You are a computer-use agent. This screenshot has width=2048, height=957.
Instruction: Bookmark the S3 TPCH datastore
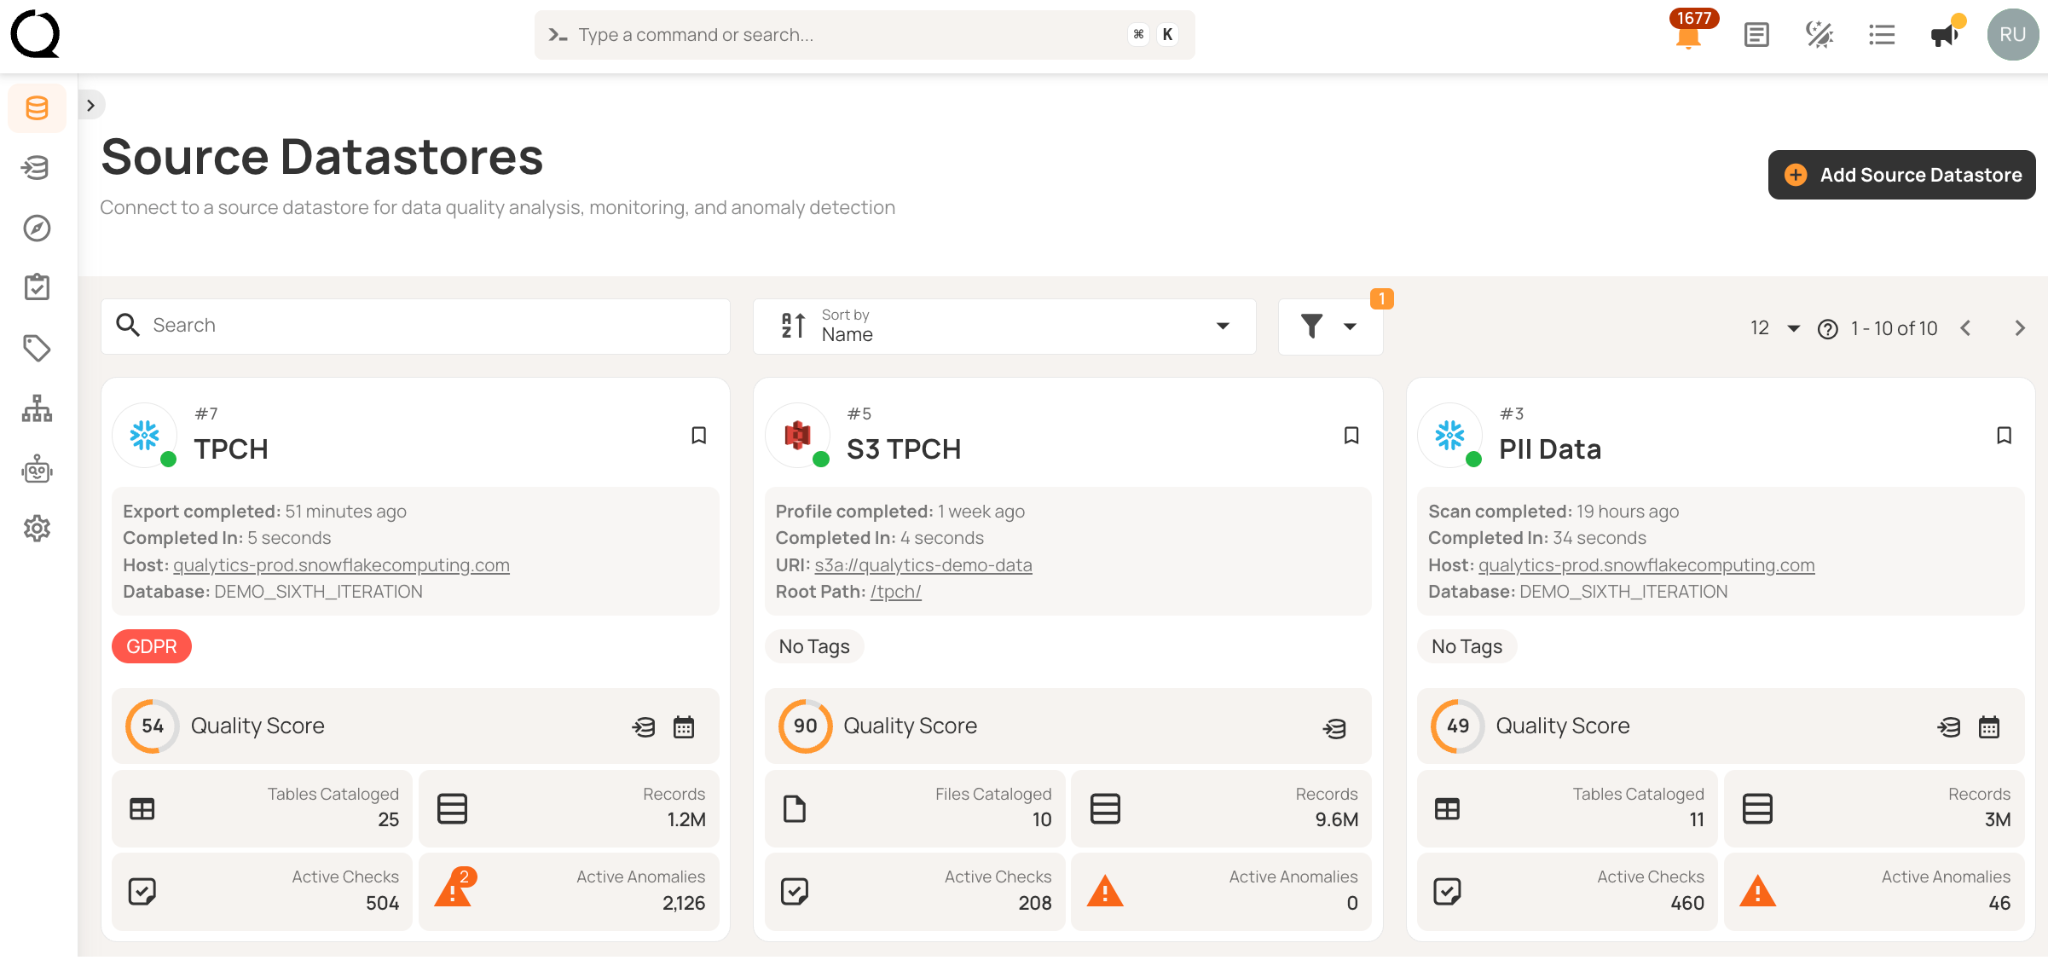[x=1351, y=435]
